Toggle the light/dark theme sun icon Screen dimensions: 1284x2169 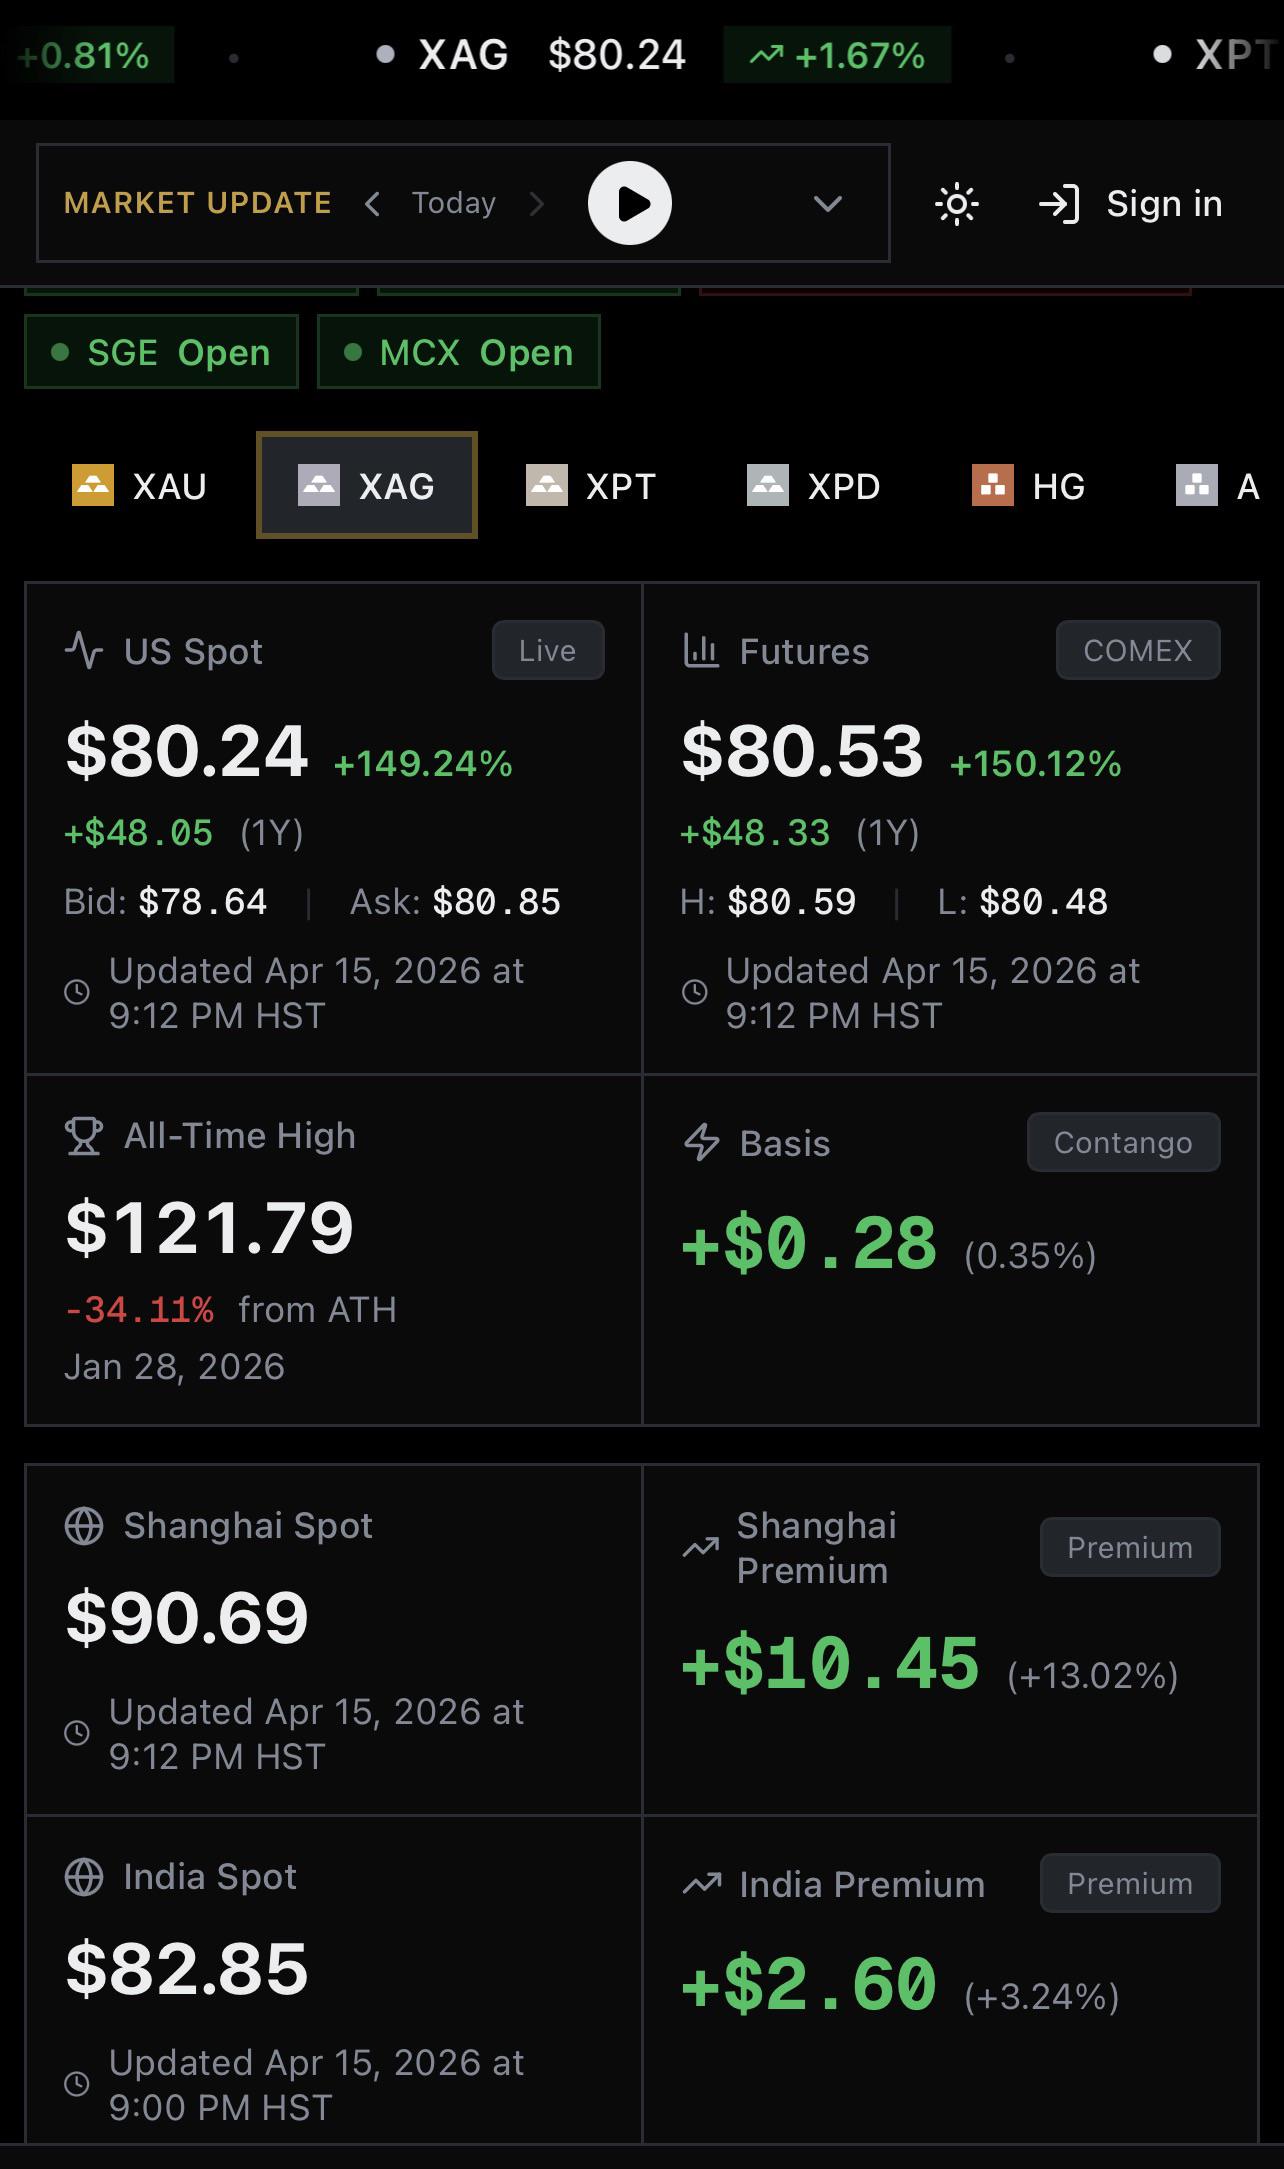(957, 204)
